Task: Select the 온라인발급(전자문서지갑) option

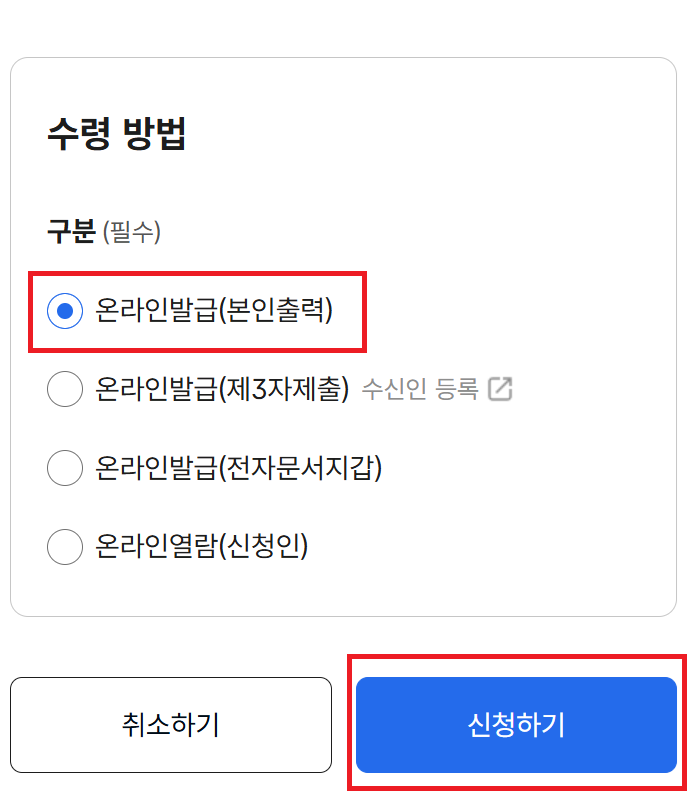Action: (x=64, y=468)
